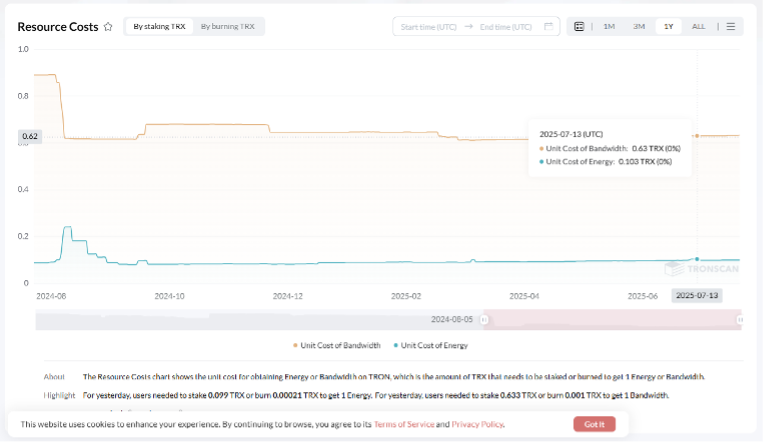Click right handle of range slider
Image resolution: width=764 pixels, height=442 pixels.
pos(740,320)
